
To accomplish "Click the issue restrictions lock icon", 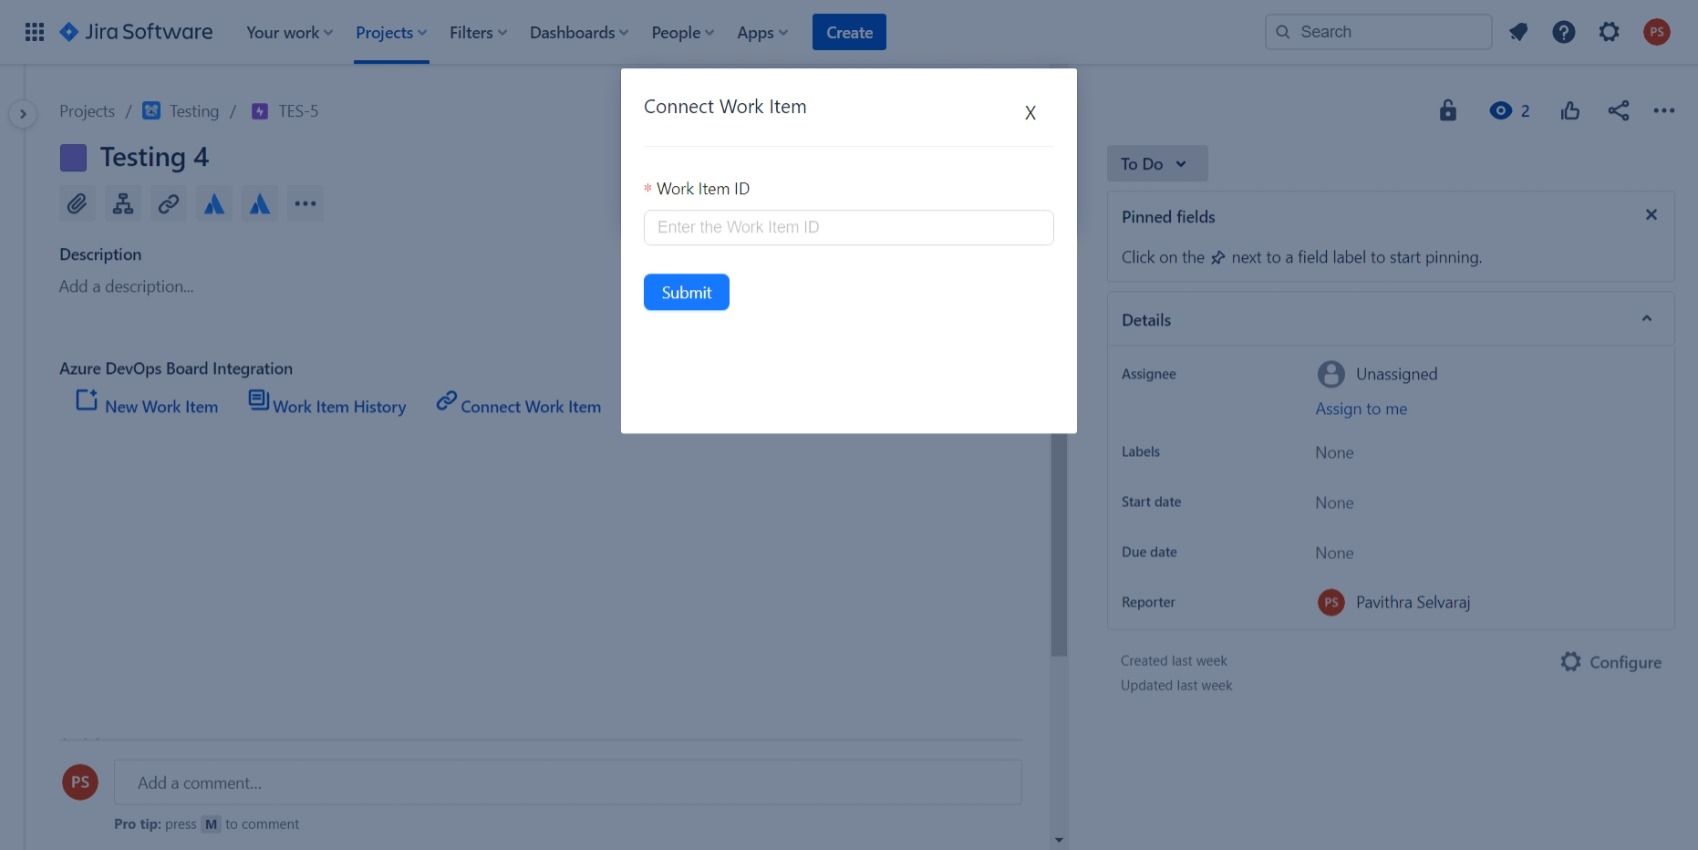I will pos(1447,111).
